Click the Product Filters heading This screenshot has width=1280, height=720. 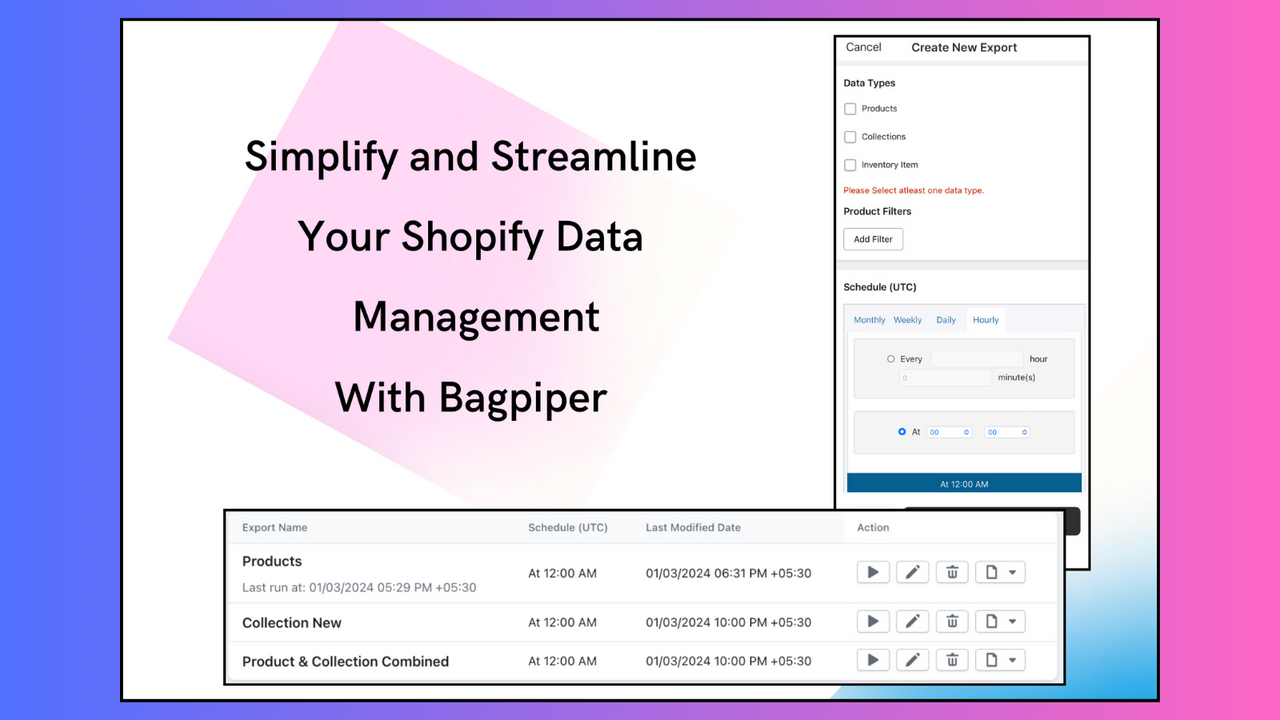pyautogui.click(x=877, y=211)
